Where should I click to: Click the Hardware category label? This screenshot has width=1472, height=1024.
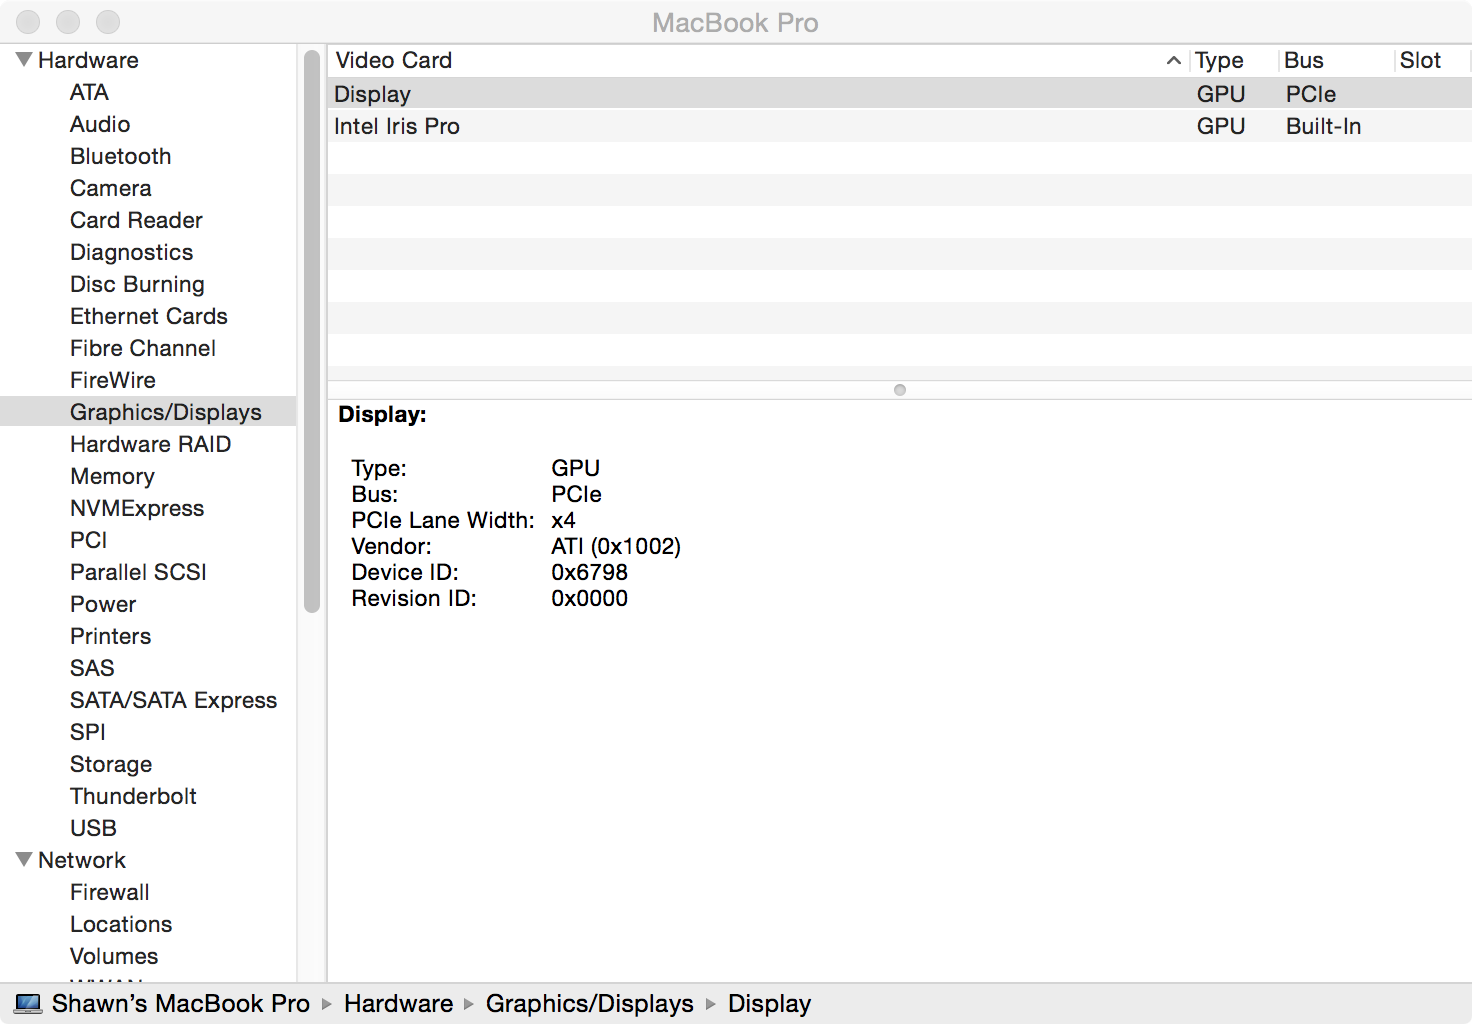tap(88, 60)
